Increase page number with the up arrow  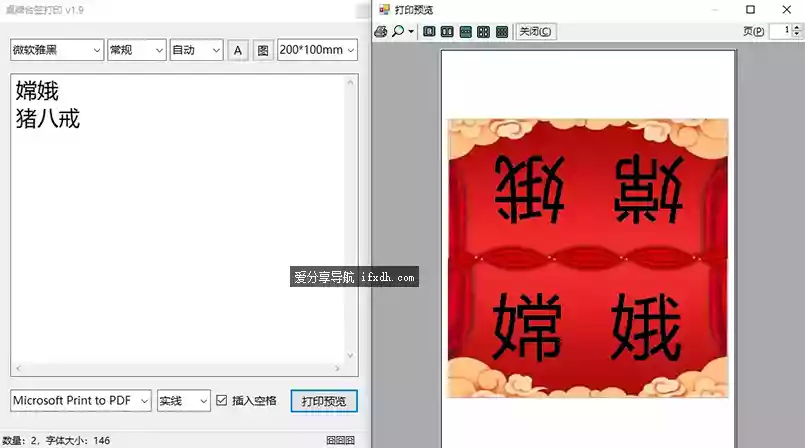click(x=796, y=28)
